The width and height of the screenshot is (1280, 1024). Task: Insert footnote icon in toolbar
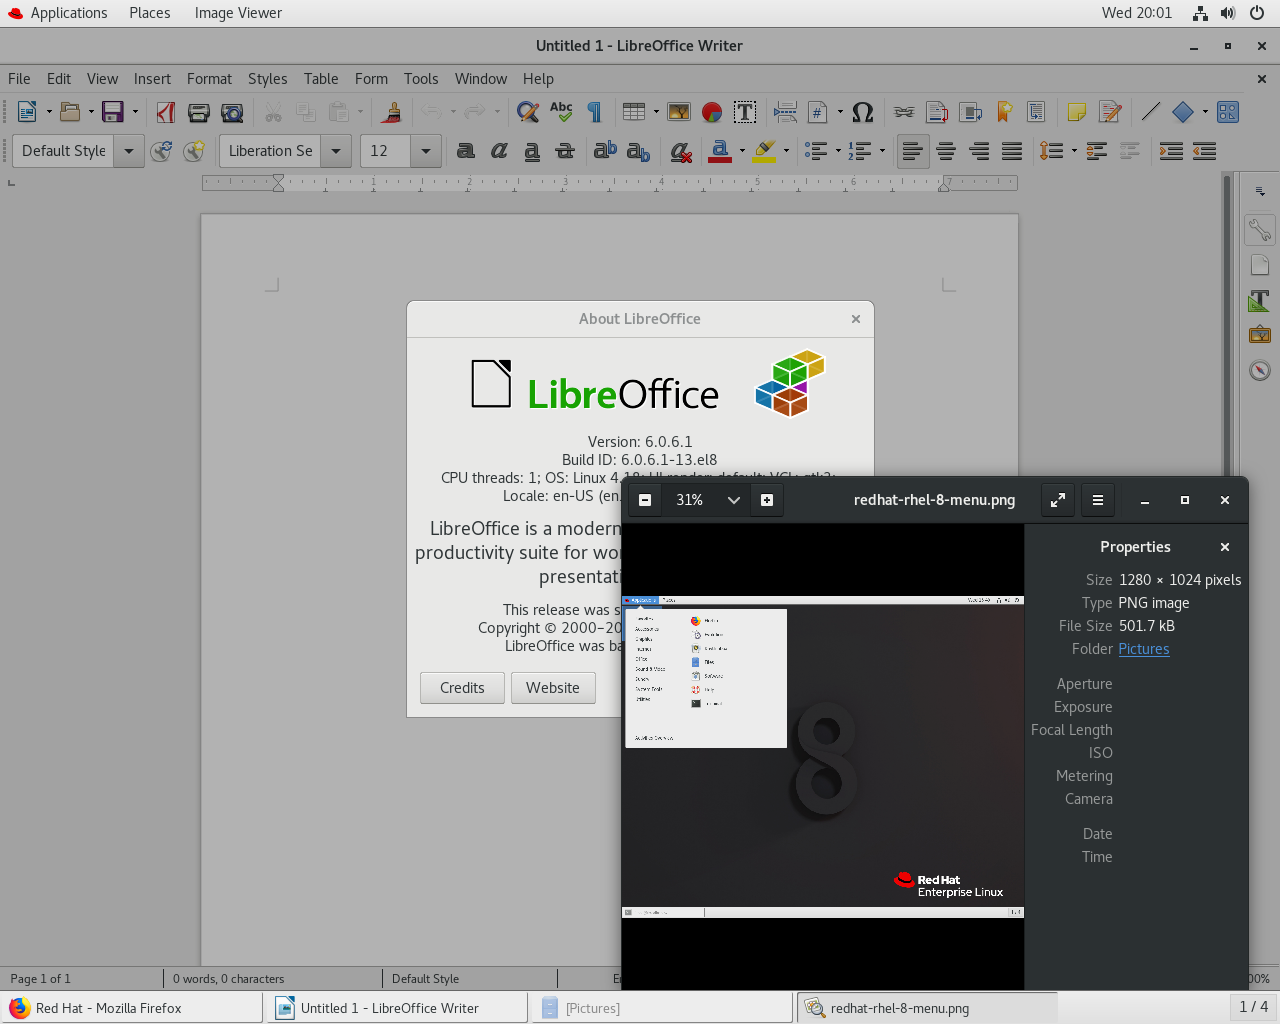coord(937,112)
